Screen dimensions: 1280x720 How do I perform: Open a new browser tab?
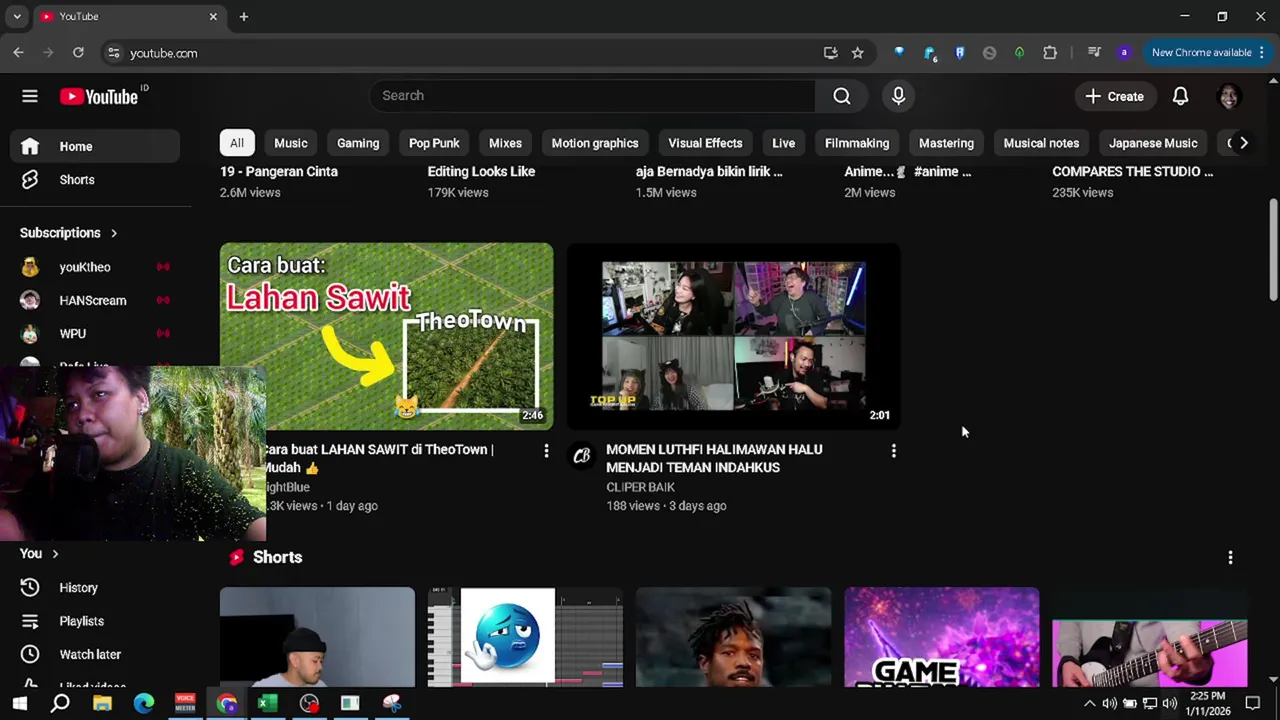(x=243, y=17)
